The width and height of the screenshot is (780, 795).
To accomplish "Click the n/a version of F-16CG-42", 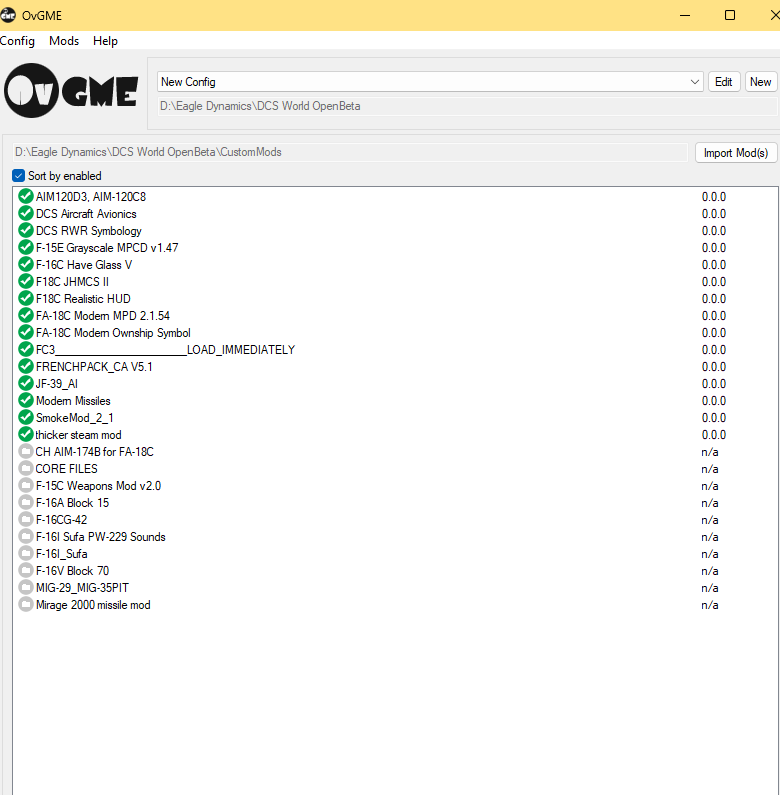I will [710, 520].
